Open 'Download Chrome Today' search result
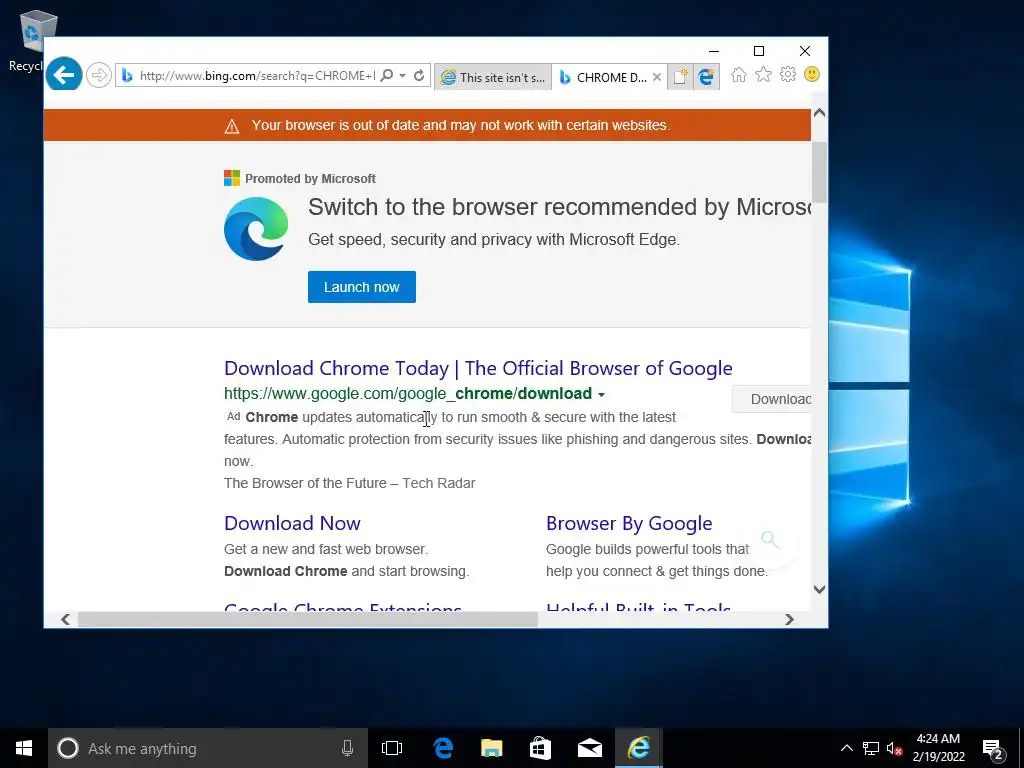The image size is (1024, 768). [478, 368]
